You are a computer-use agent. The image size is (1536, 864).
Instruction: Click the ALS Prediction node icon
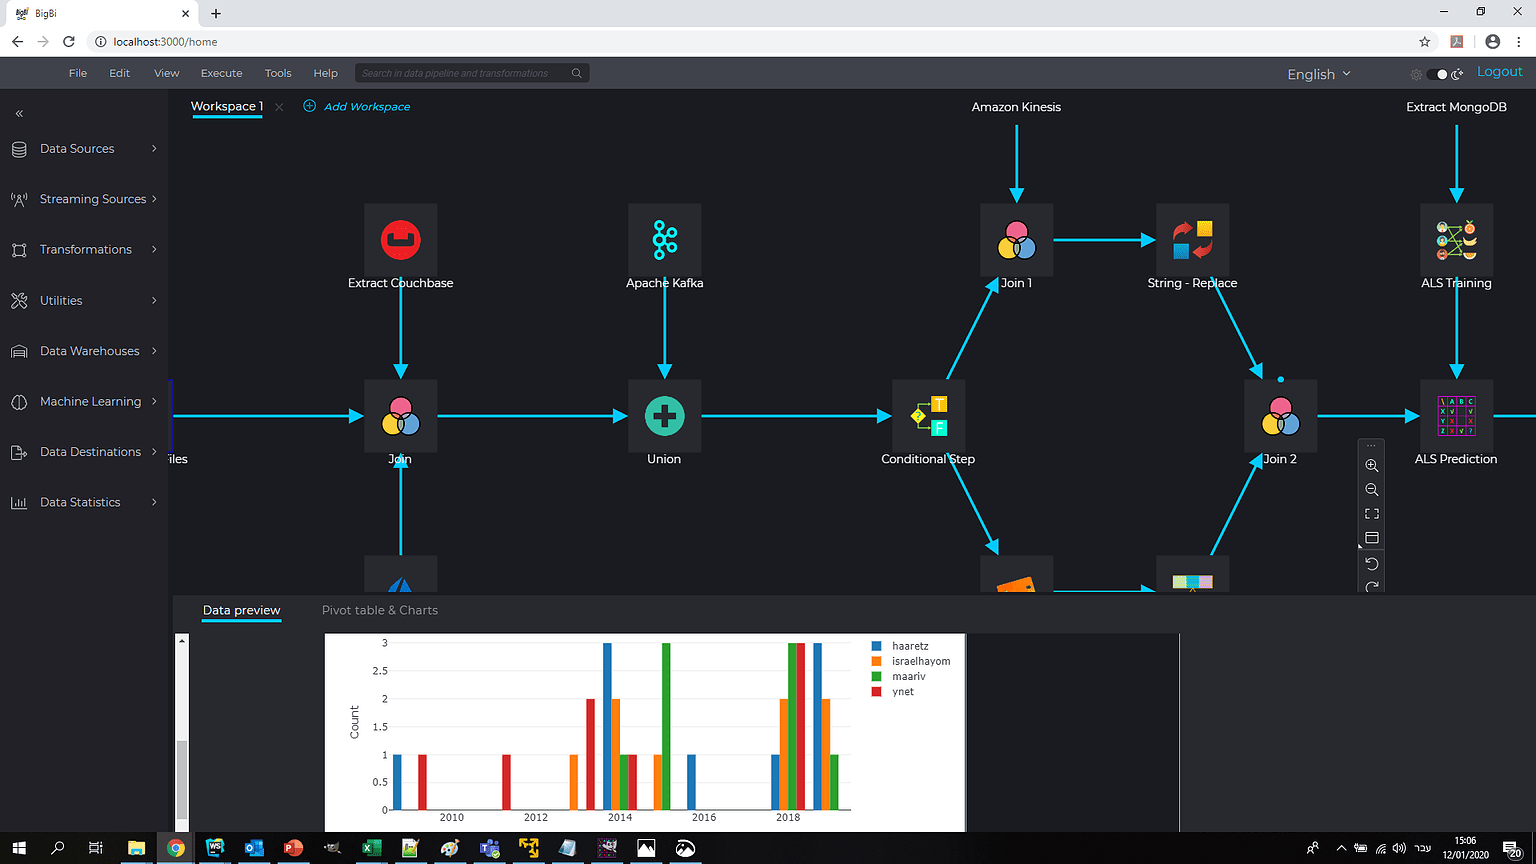pyautogui.click(x=1456, y=416)
